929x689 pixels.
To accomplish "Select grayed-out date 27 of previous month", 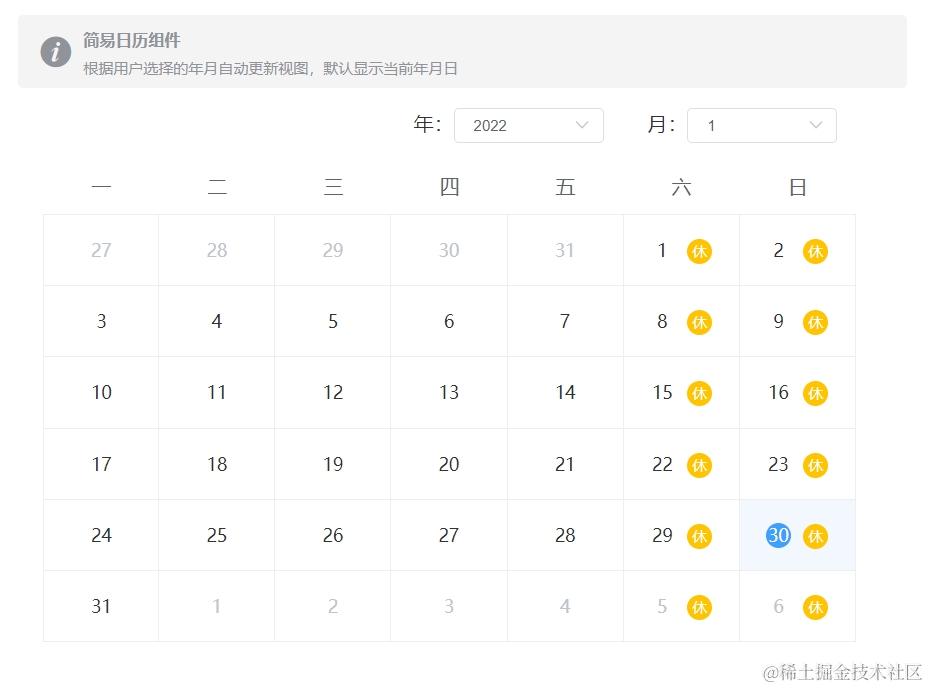I will 101,251.
